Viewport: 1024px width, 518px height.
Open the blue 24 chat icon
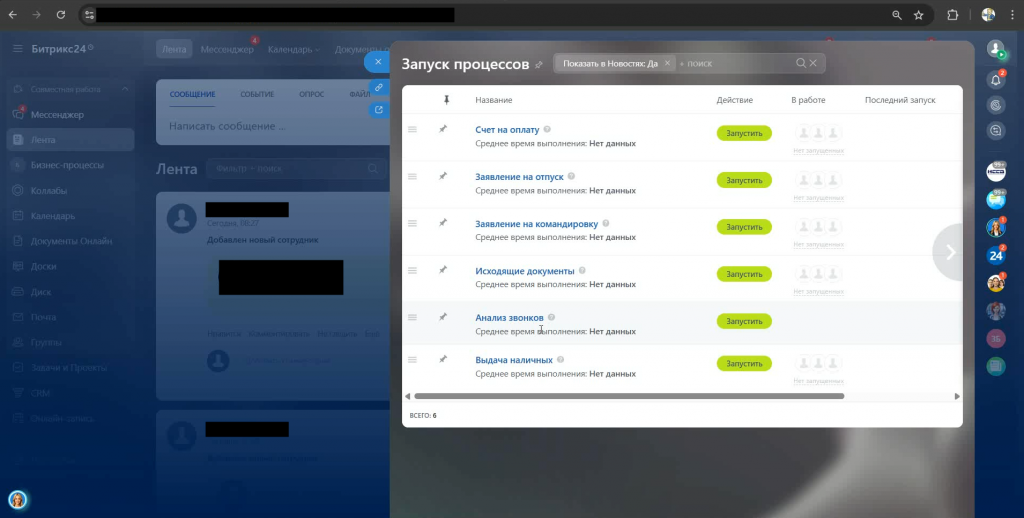(995, 255)
